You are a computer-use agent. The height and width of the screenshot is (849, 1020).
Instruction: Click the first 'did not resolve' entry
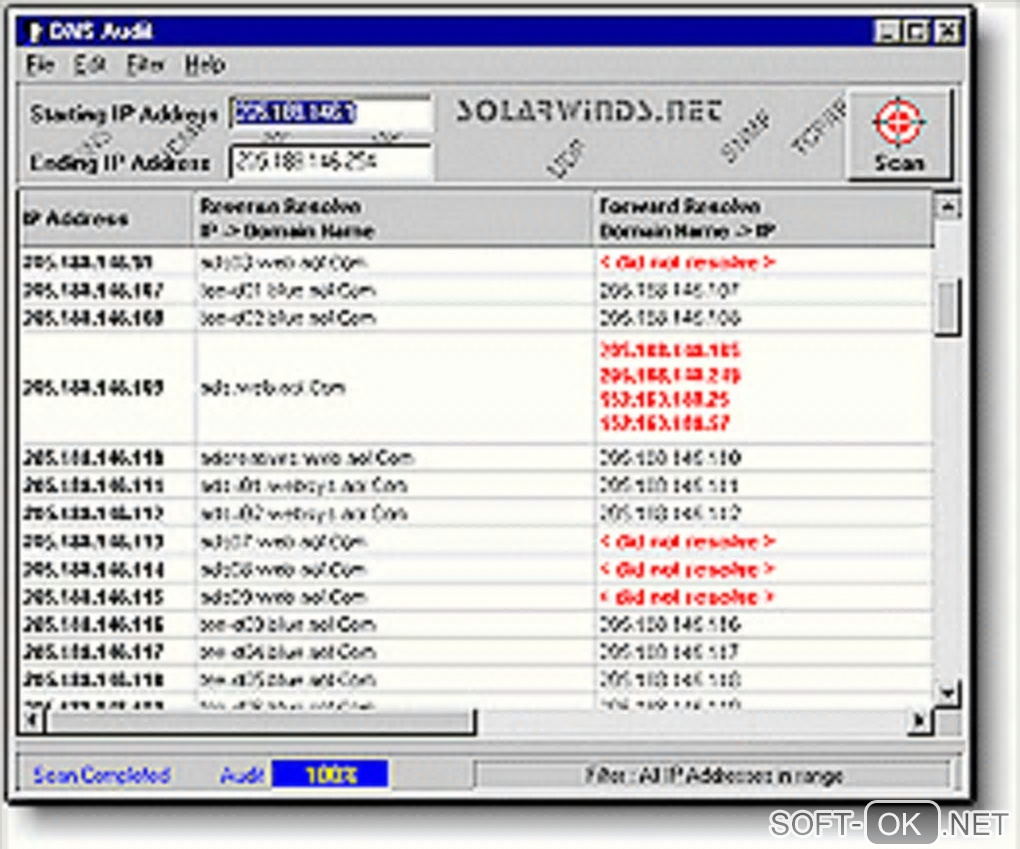click(x=687, y=263)
